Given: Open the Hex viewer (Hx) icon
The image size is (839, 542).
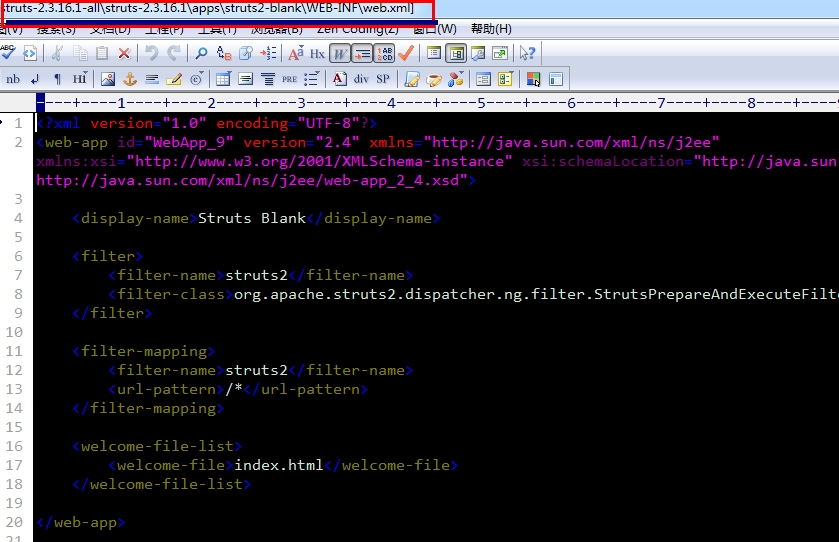Looking at the screenshot, I should point(317,53).
